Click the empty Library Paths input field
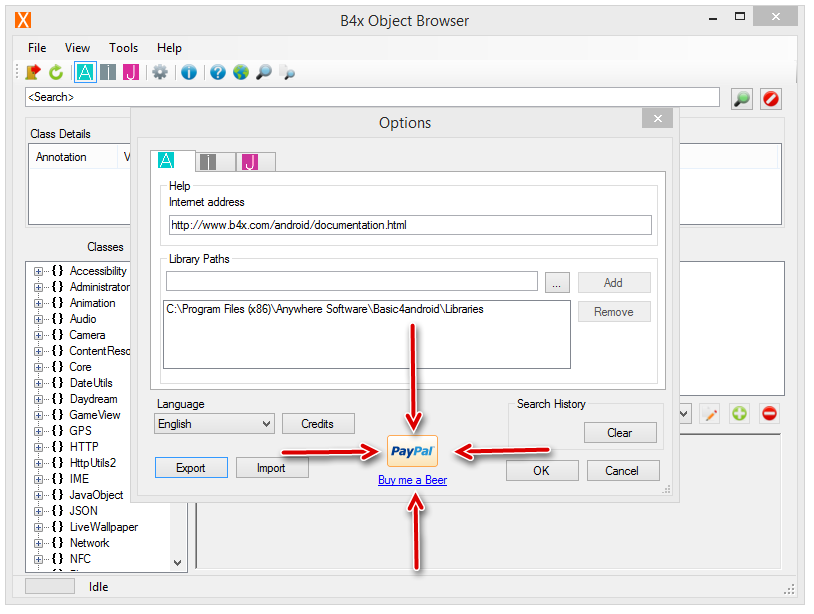 pos(352,281)
